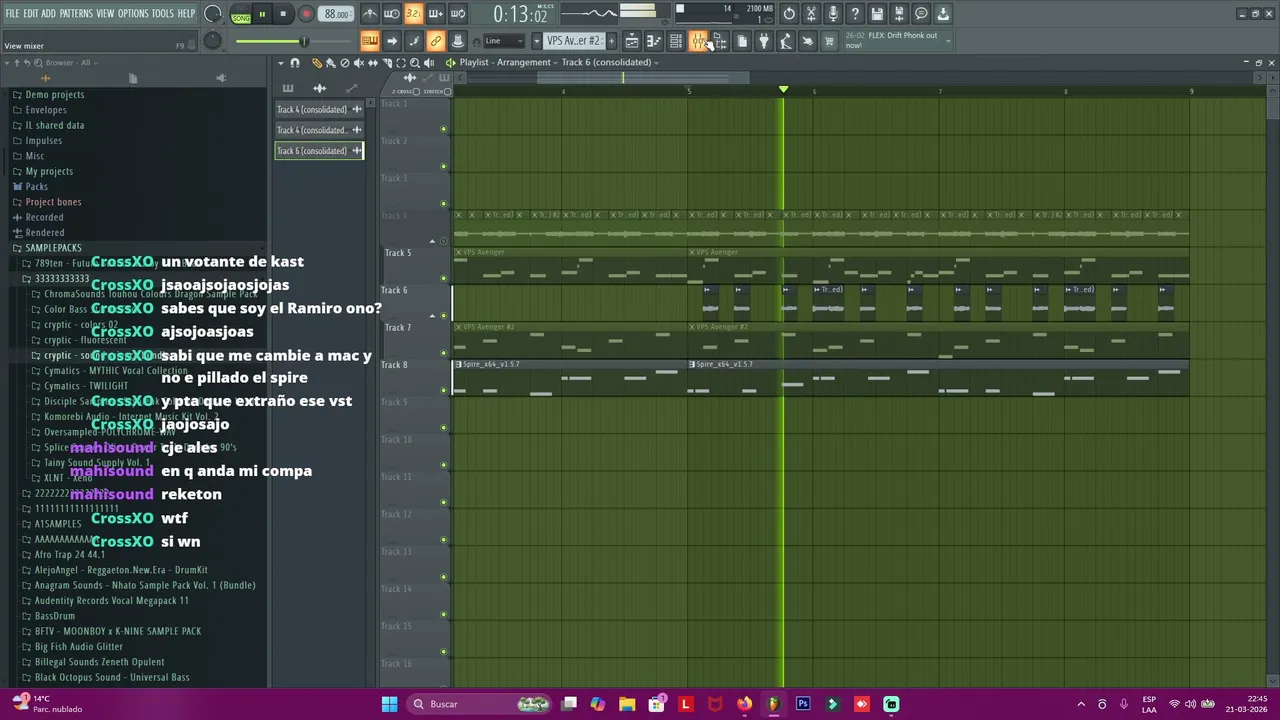Open the Channel rack view icon

[676, 41]
